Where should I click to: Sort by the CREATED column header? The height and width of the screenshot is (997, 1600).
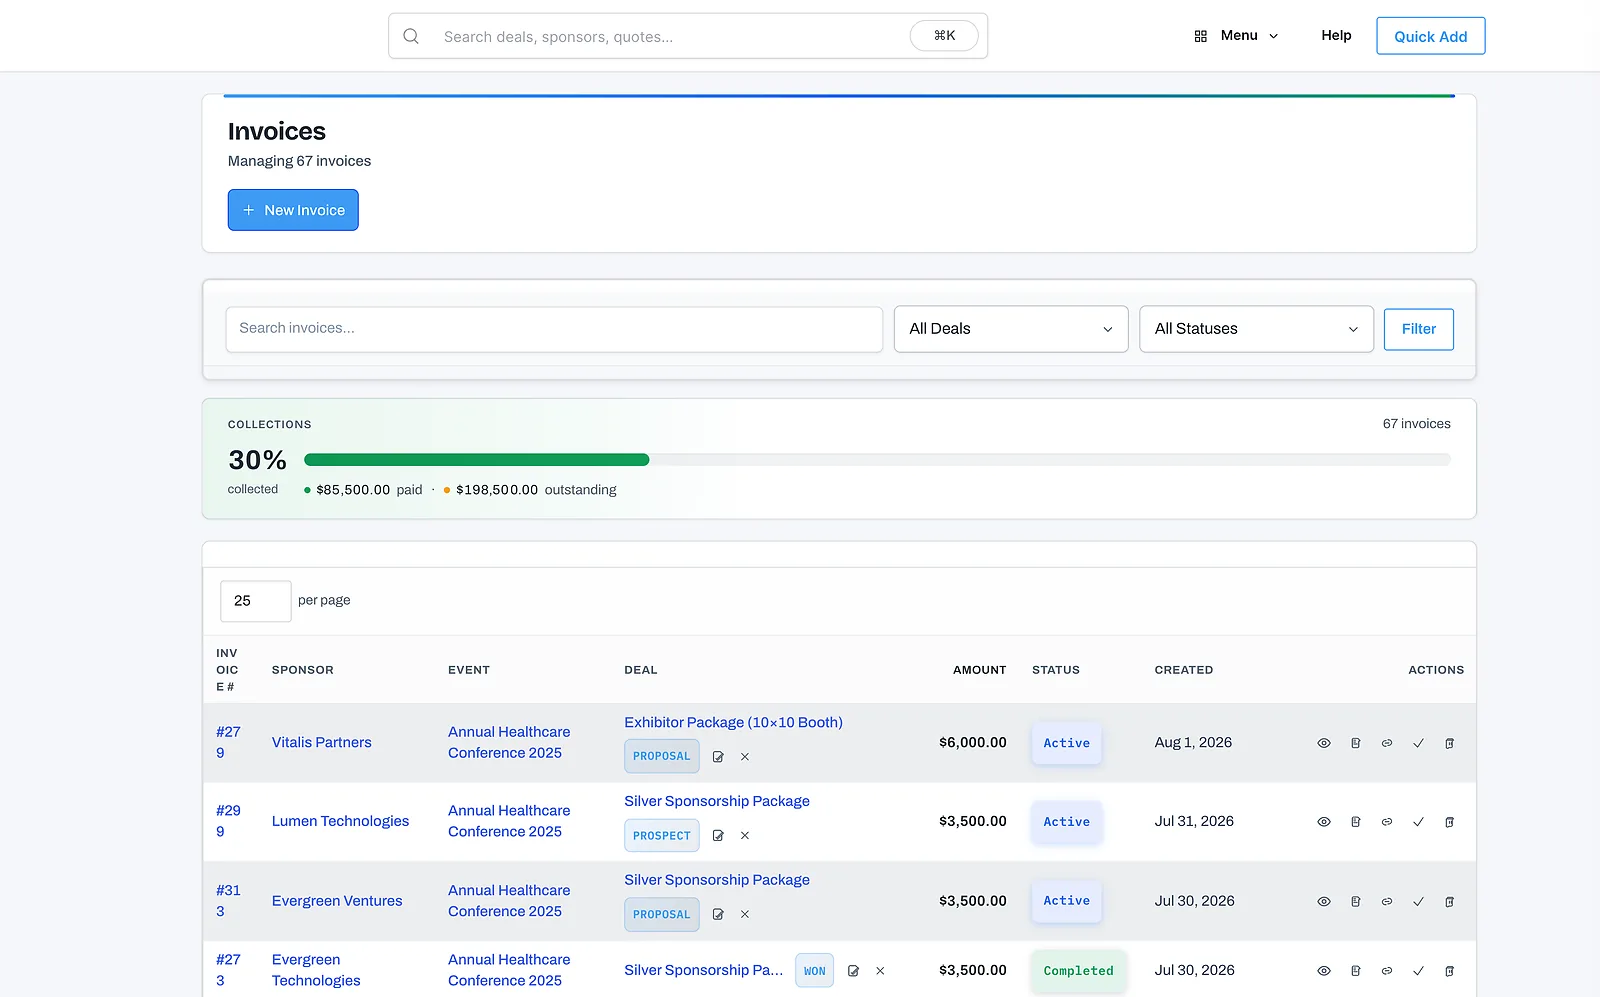tap(1184, 670)
